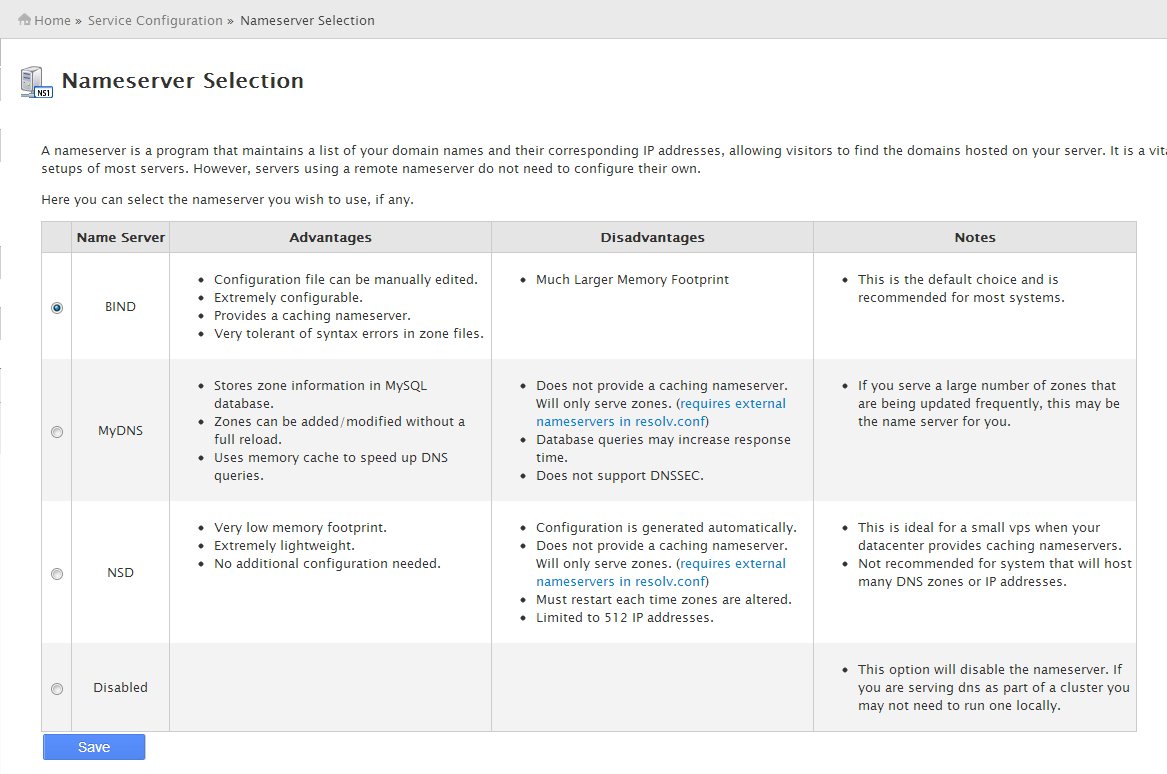Viewport: 1167px width, 774px height.
Task: Click the Nameserver Selection page heading
Action: 182,80
